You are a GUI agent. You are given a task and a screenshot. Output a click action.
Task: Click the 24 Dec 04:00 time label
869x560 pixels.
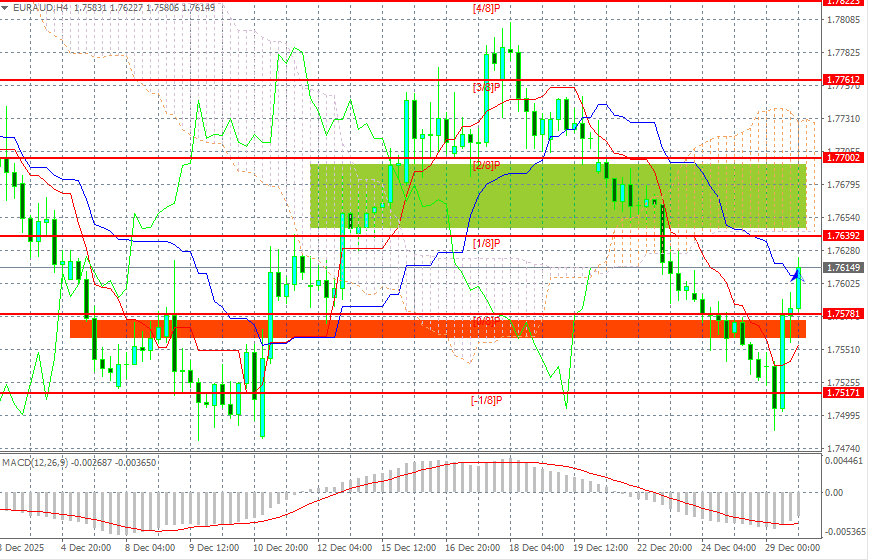pyautogui.click(x=729, y=548)
